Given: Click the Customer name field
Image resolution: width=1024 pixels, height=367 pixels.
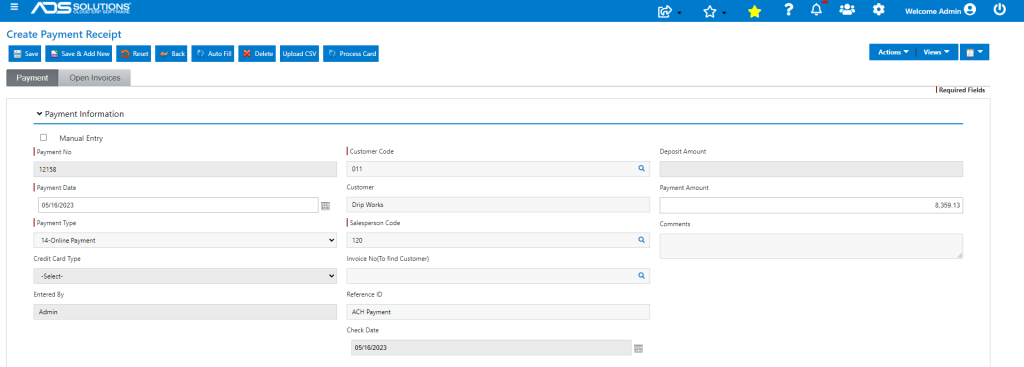Looking at the screenshot, I should (498, 205).
